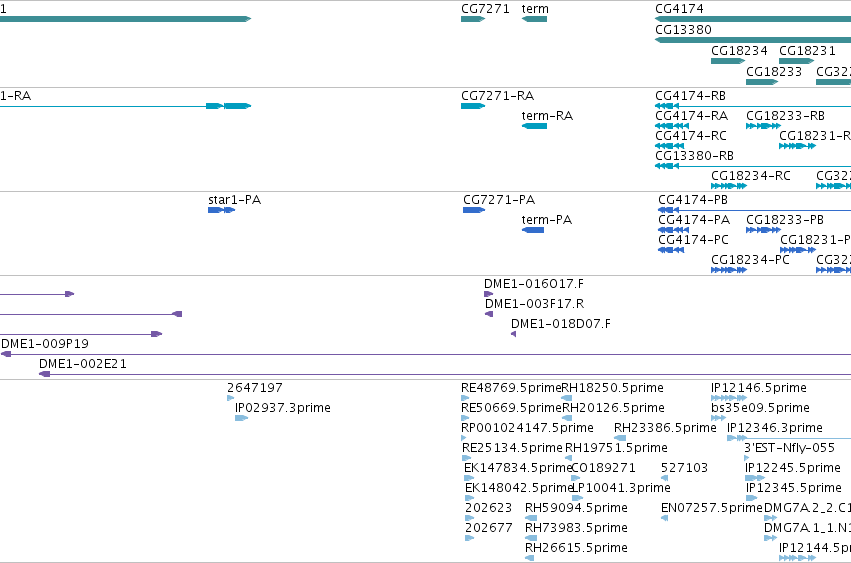Click the DME1-009P19 clone label
Image resolution: width=851 pixels, height=563 pixels.
[x=45, y=344]
